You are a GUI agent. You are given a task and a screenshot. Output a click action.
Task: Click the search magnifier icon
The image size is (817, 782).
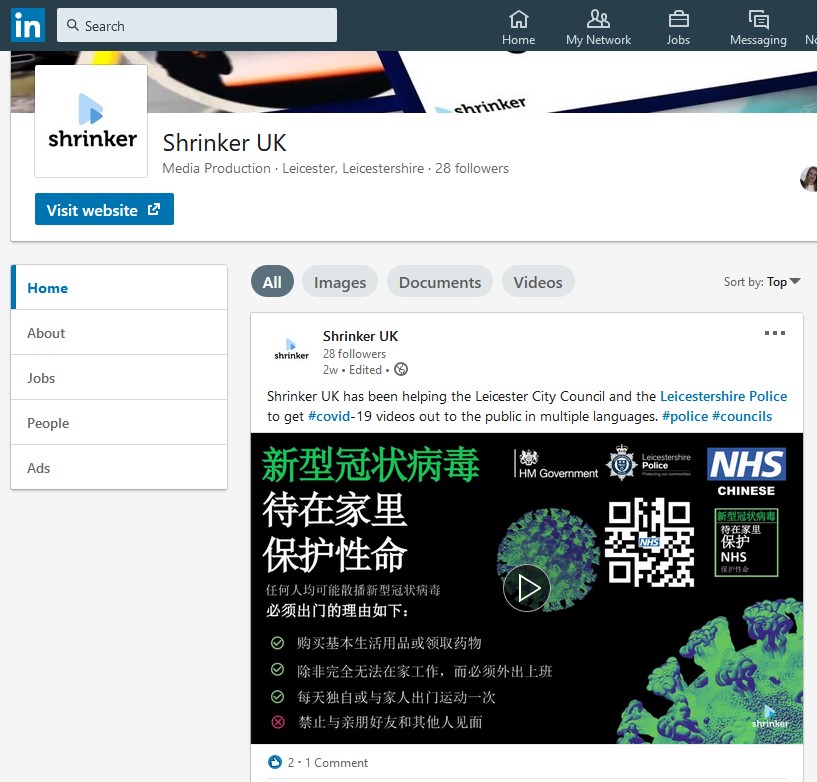(73, 25)
